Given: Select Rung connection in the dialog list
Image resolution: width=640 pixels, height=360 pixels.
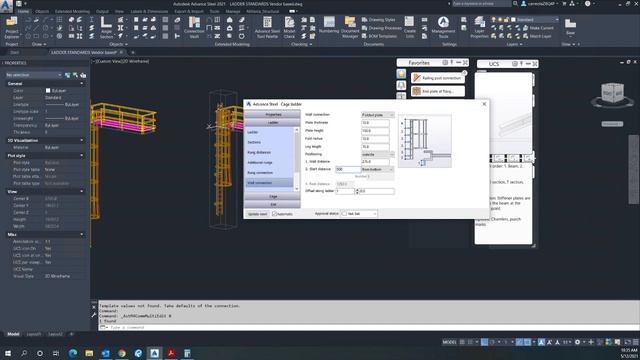Looking at the screenshot, I should [260, 173].
